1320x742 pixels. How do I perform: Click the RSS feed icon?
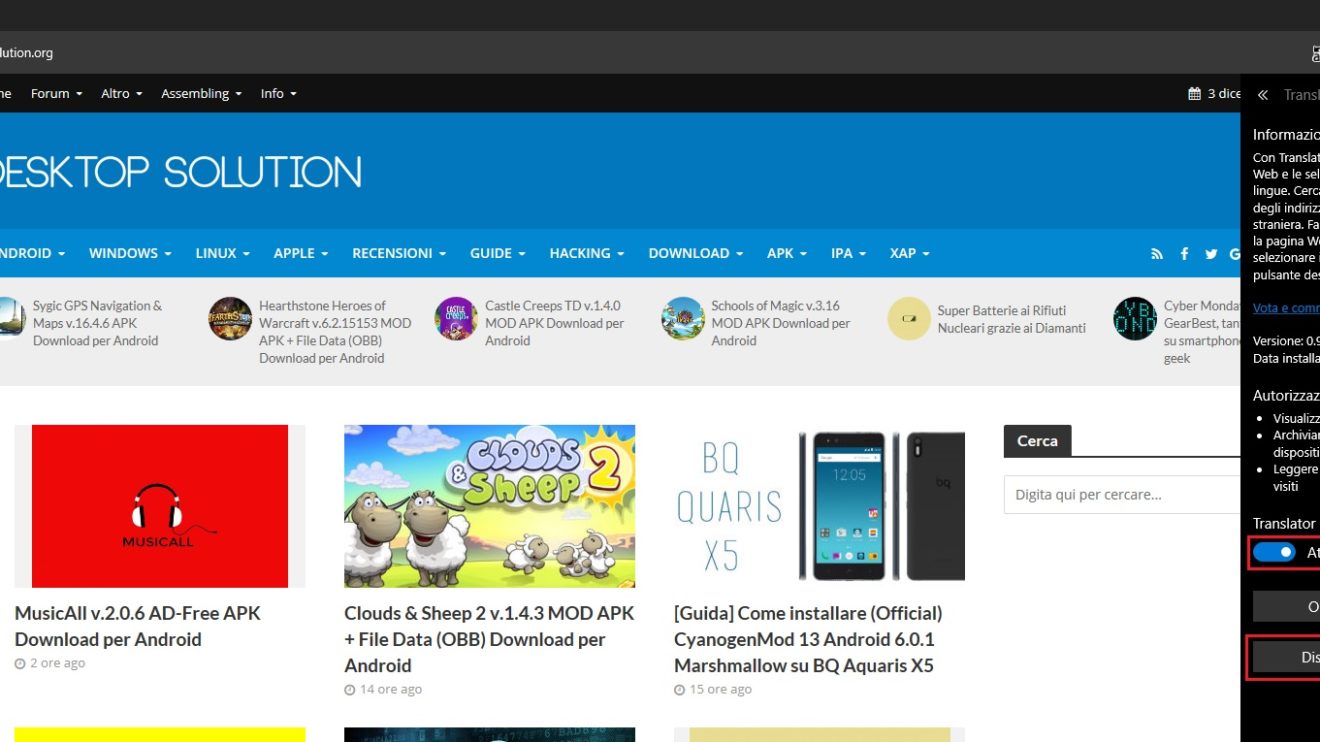click(1157, 254)
